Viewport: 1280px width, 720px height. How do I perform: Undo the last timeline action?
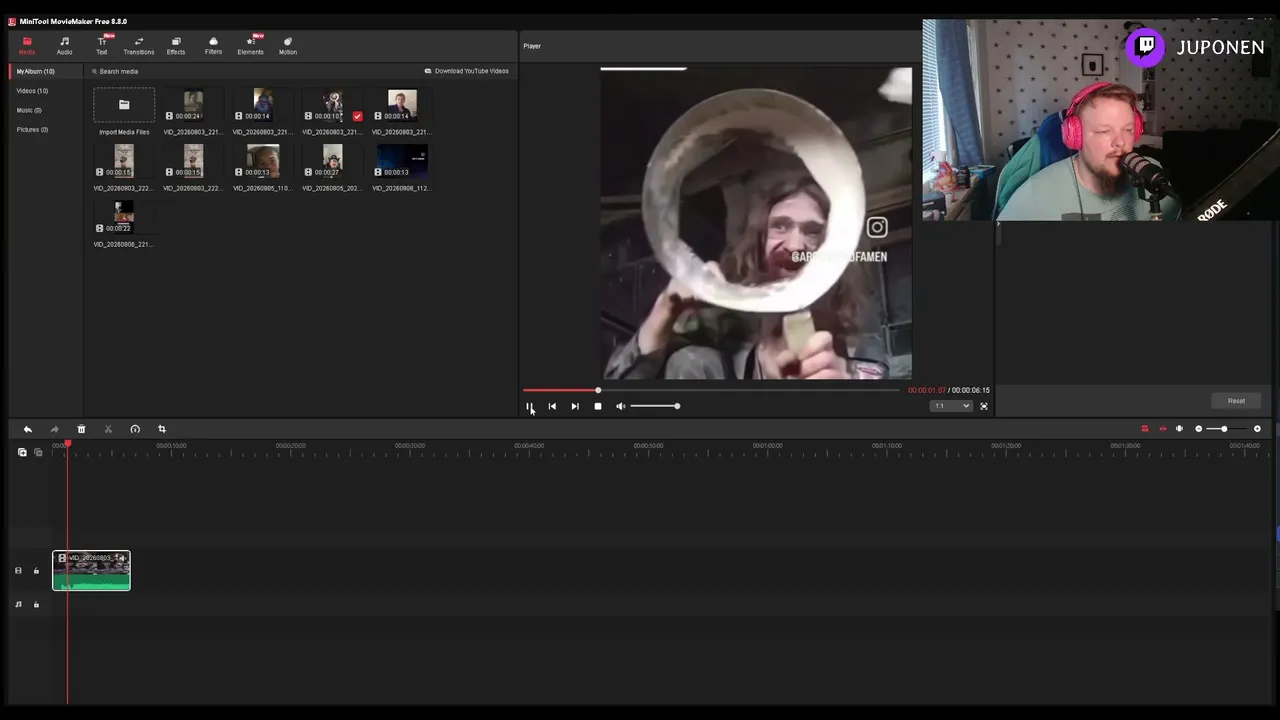tap(28, 429)
